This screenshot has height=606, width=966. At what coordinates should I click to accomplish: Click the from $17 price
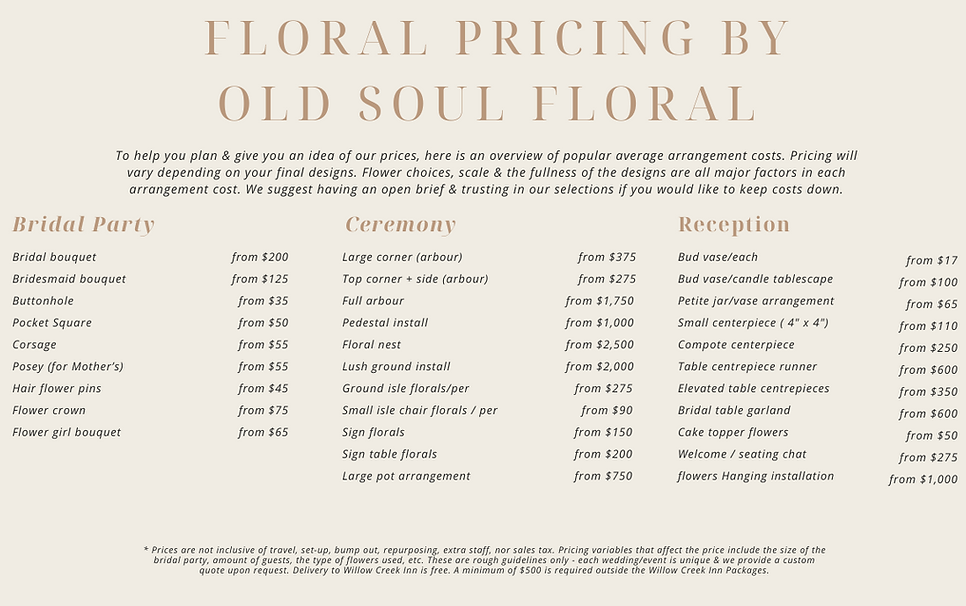932,261
